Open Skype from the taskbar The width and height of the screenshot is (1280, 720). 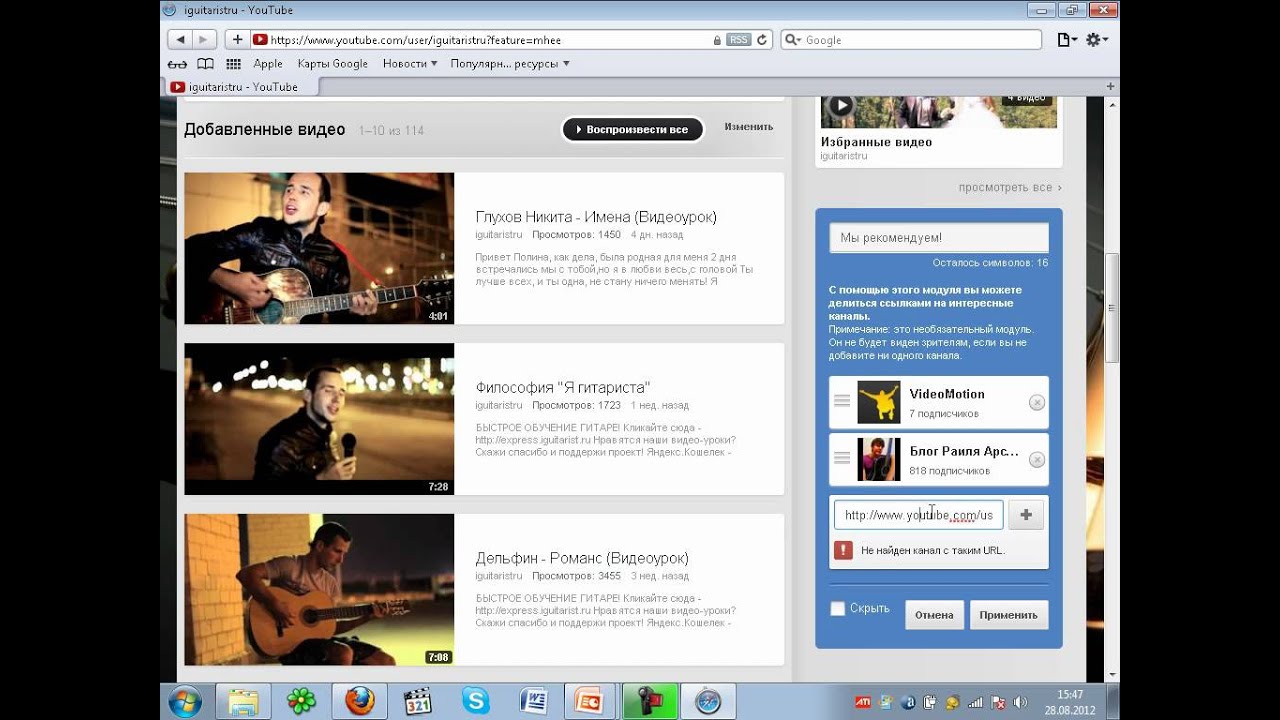475,702
